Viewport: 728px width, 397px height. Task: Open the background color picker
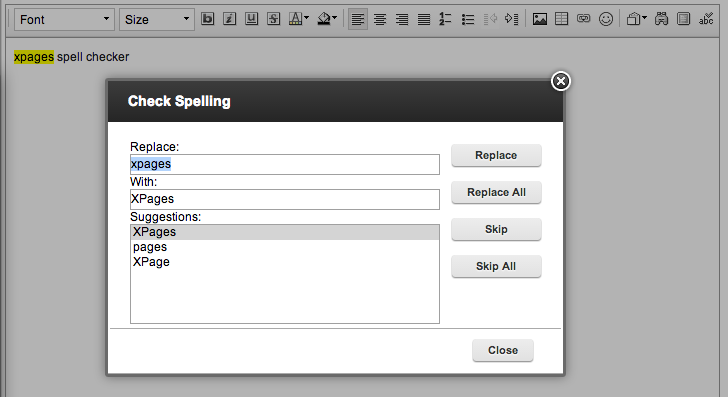pos(327,19)
